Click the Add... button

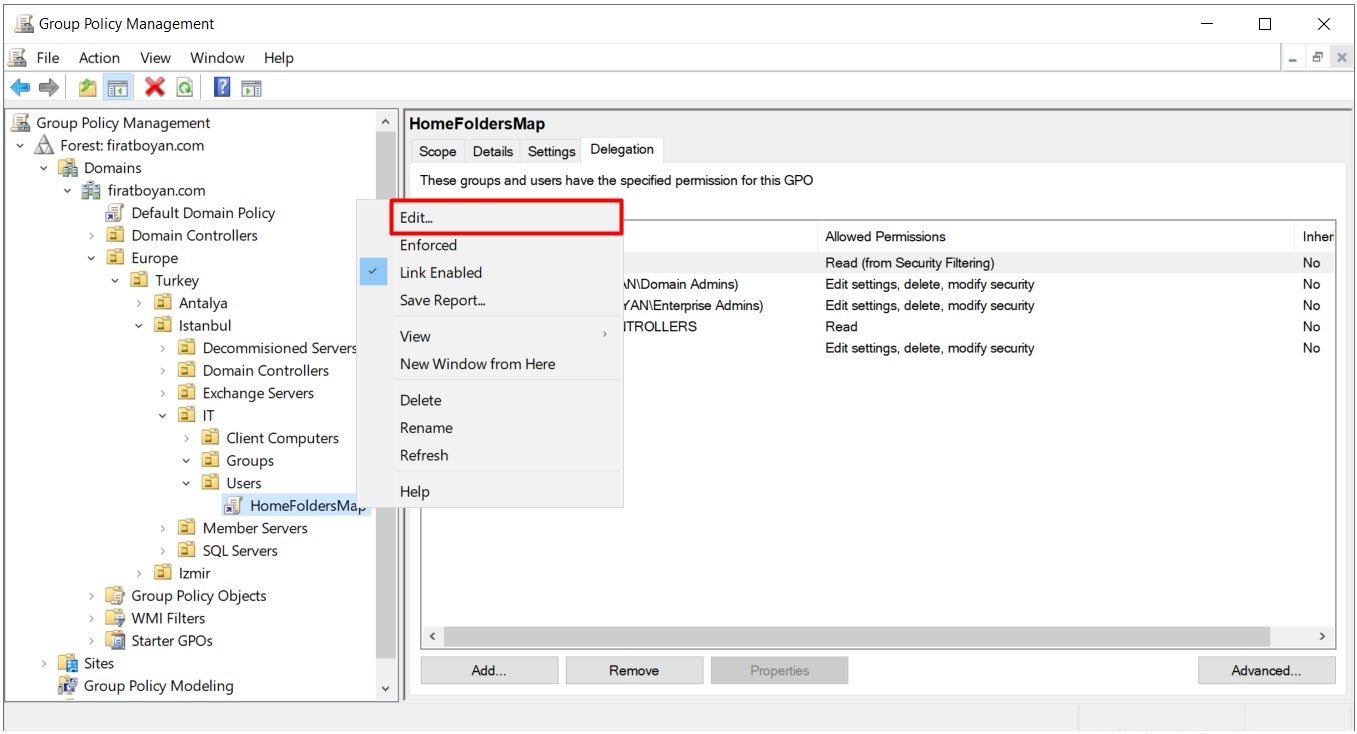coord(489,671)
